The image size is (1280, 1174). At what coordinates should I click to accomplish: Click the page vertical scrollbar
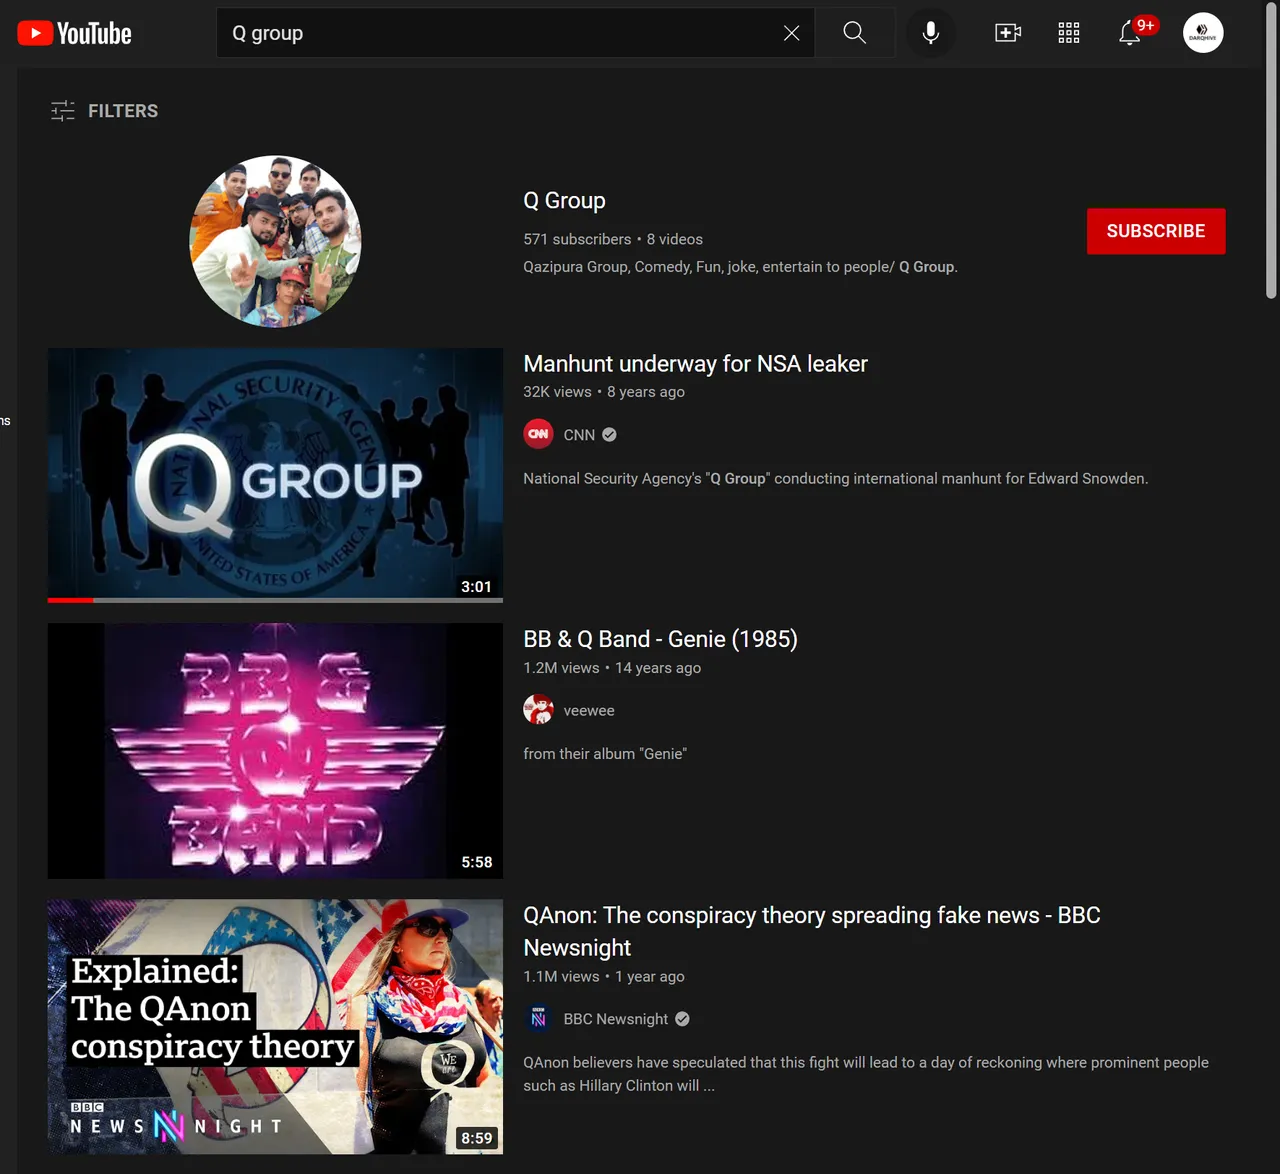pos(1271,150)
